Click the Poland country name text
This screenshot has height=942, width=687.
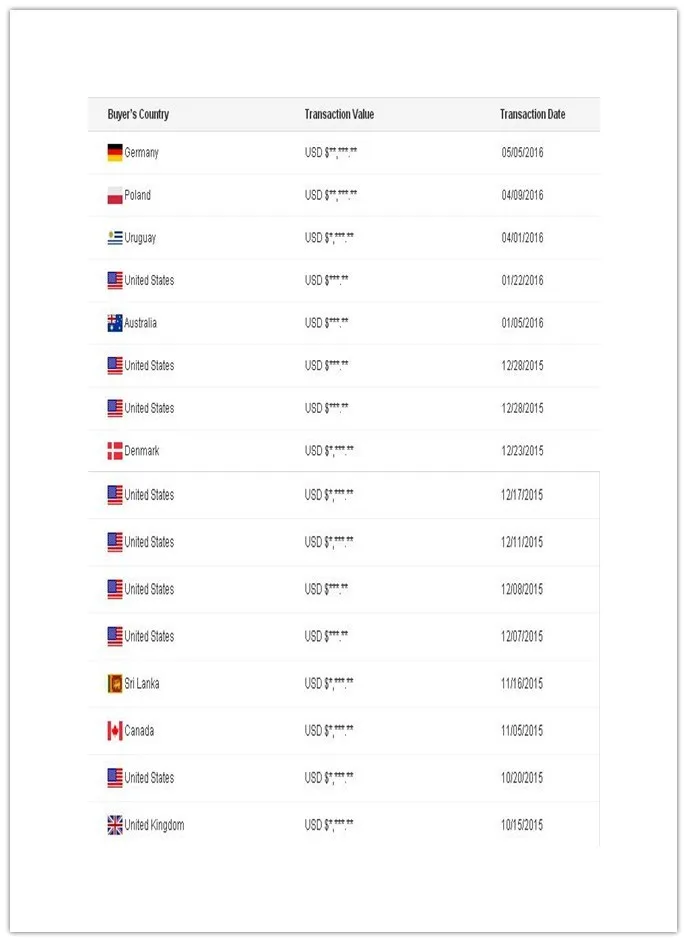pos(138,195)
